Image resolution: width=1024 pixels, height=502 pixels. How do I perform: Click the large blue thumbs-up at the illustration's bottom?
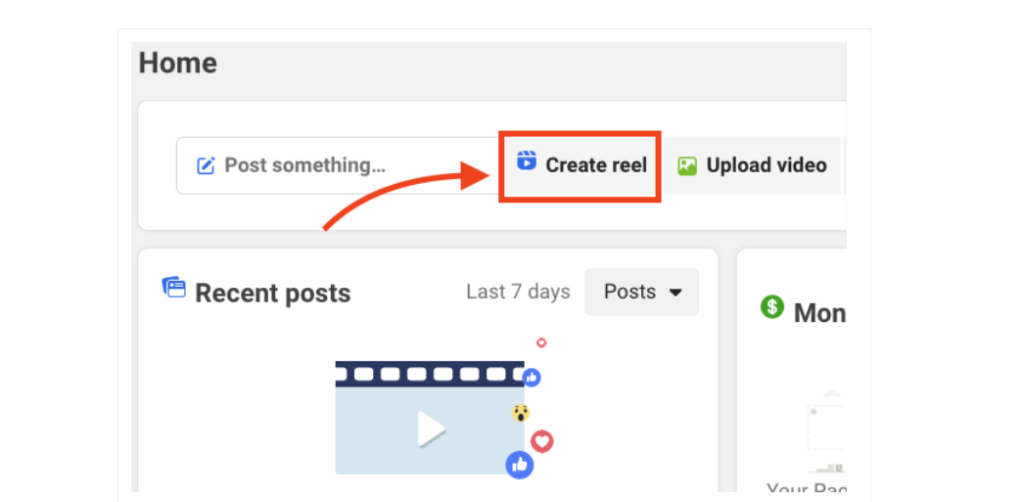(519, 464)
